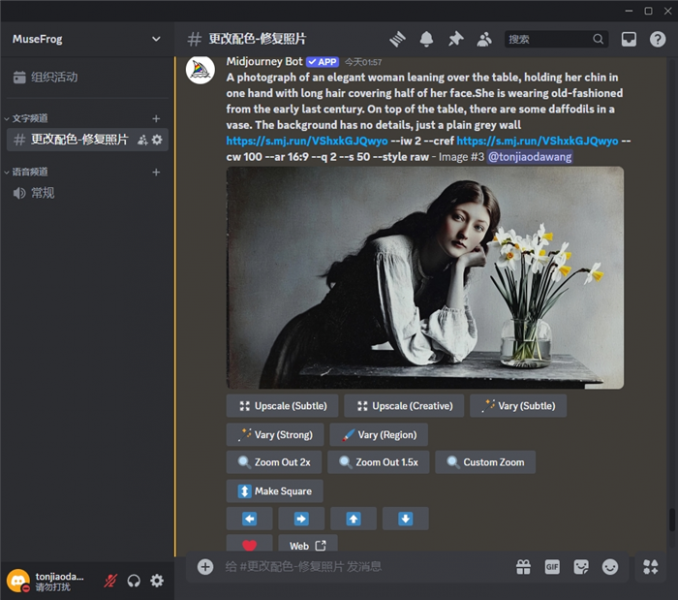Open 组织活动 events entry
The width and height of the screenshot is (678, 600).
pos(86,77)
